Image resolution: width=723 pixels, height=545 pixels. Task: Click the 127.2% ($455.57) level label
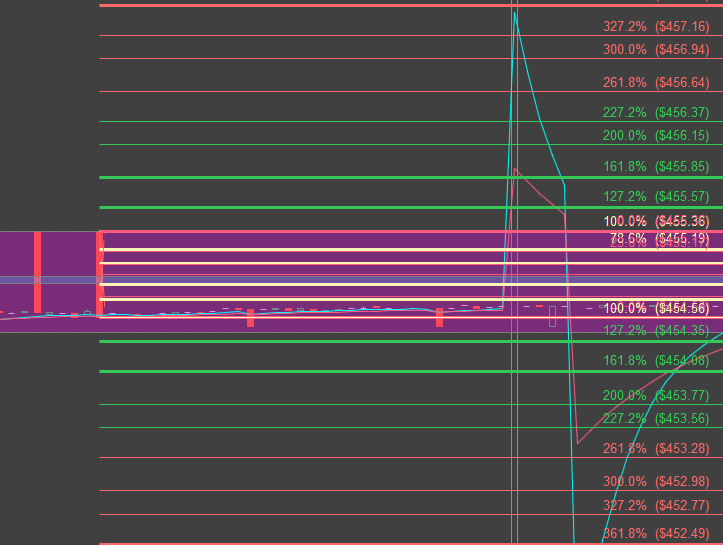coord(653,197)
